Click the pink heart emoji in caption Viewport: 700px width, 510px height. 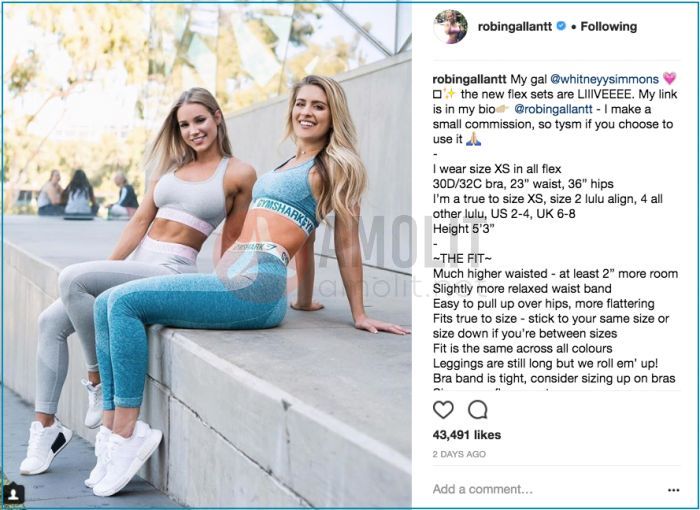(670, 79)
